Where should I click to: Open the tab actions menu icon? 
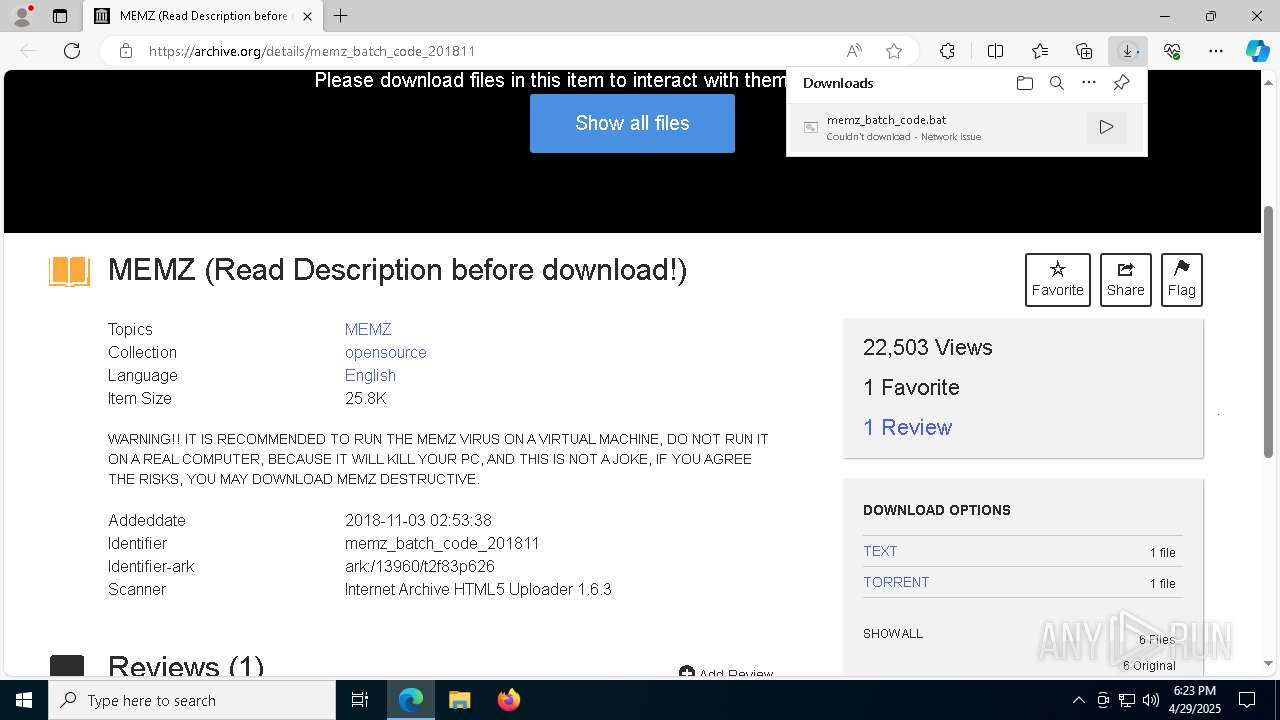[x=60, y=16]
